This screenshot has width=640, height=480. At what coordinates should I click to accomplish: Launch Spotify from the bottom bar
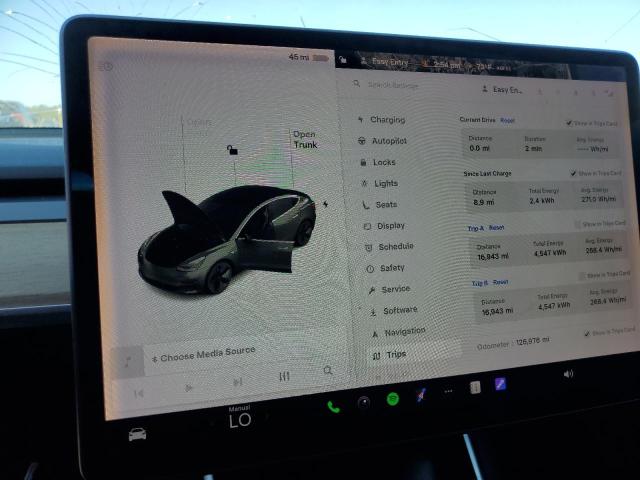click(393, 400)
